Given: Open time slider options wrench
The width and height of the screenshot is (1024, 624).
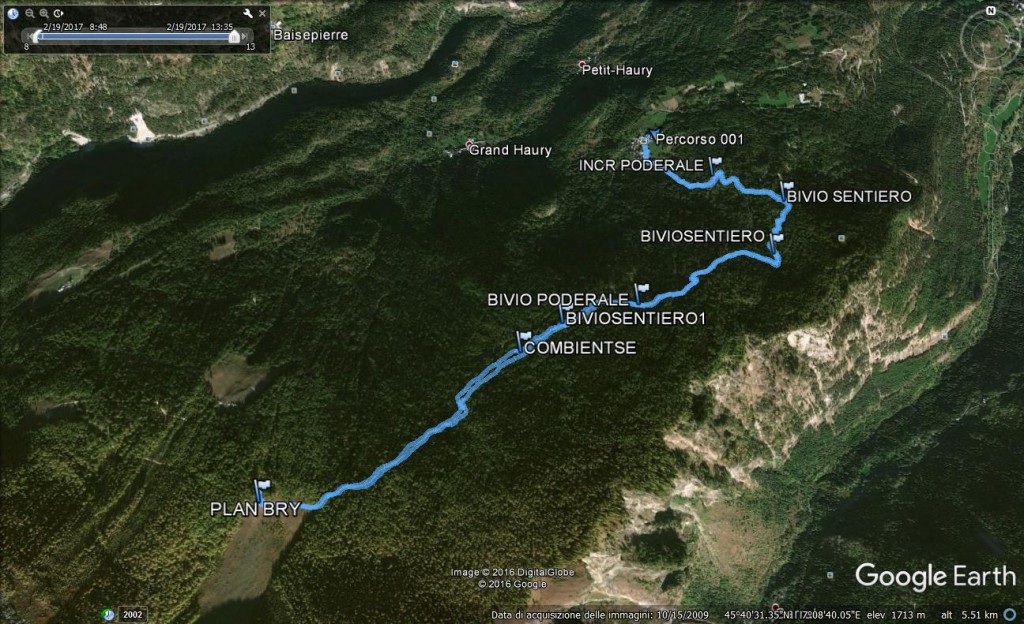Looking at the screenshot, I should click(248, 13).
